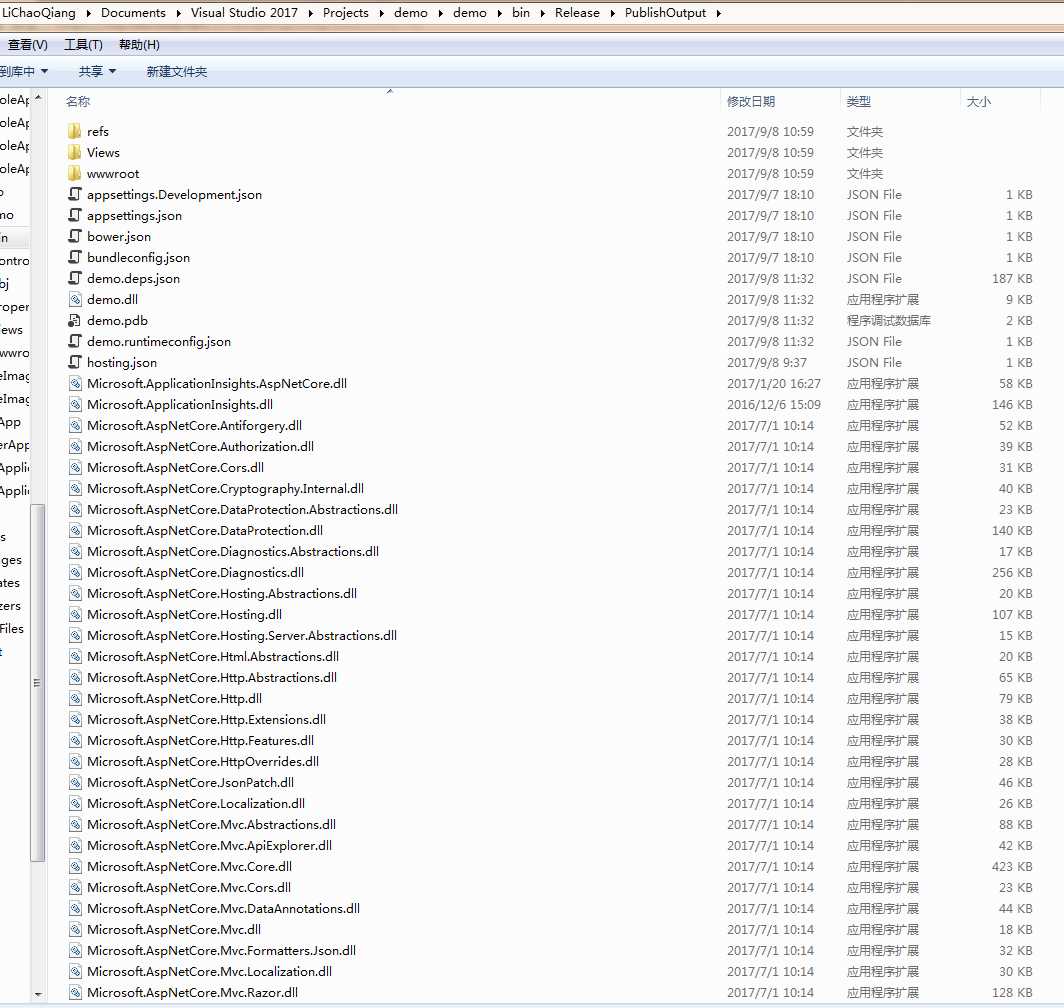Open the 工具(T) menu
Viewport: 1064px width, 1008px height.
(83, 45)
